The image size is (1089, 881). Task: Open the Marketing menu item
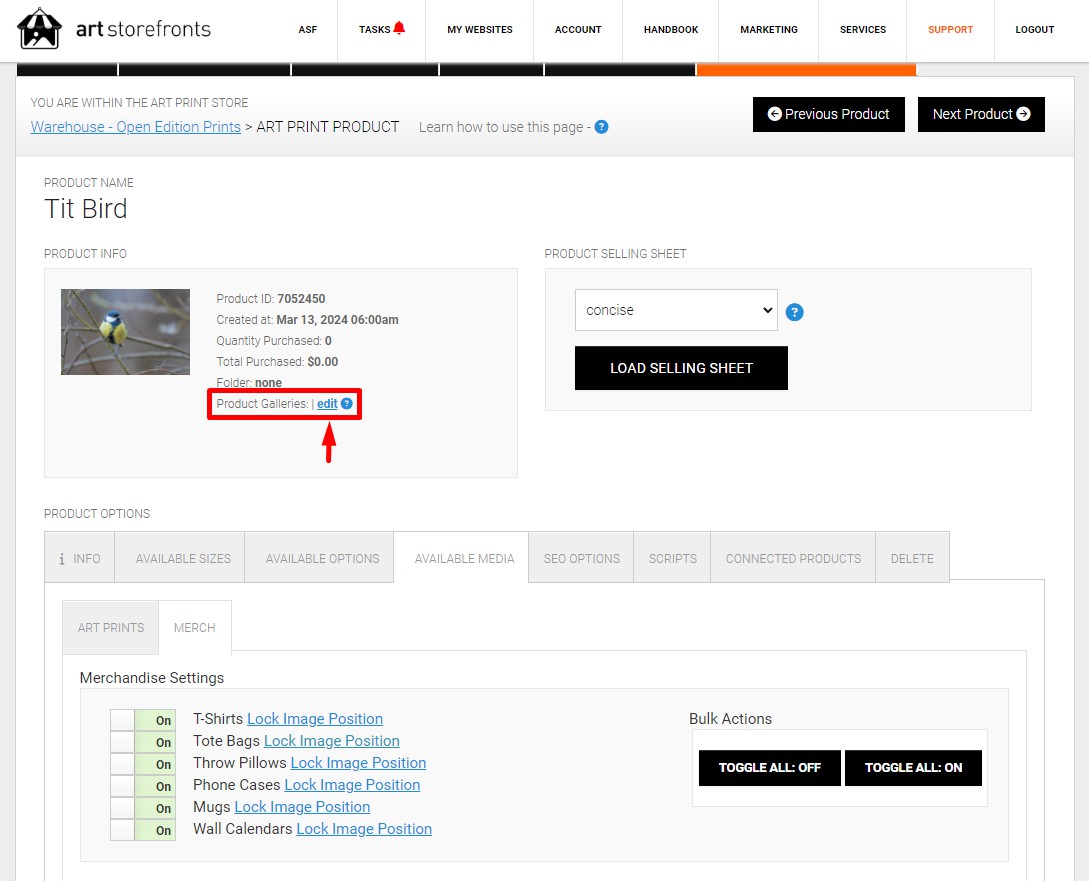pos(769,30)
